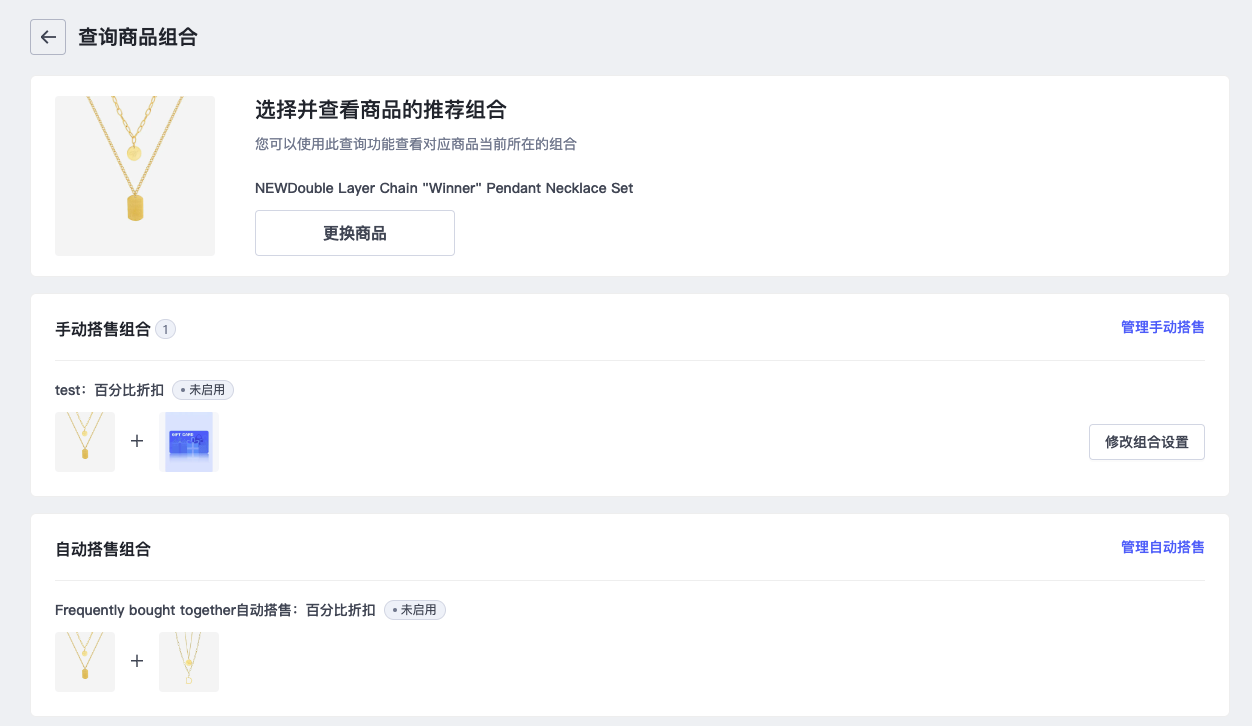
Task: Click the first necklace thumbnail in the Frequently bought together bundle
Action: pos(85,662)
